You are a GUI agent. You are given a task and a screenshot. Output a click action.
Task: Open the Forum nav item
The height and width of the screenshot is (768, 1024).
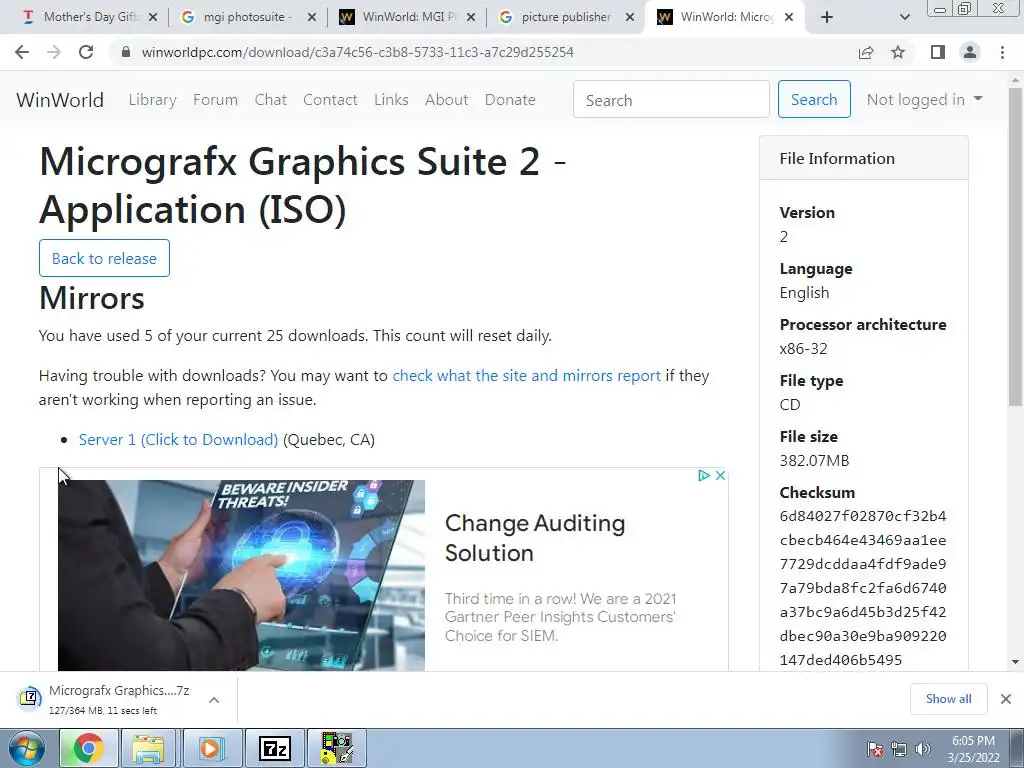click(x=216, y=100)
